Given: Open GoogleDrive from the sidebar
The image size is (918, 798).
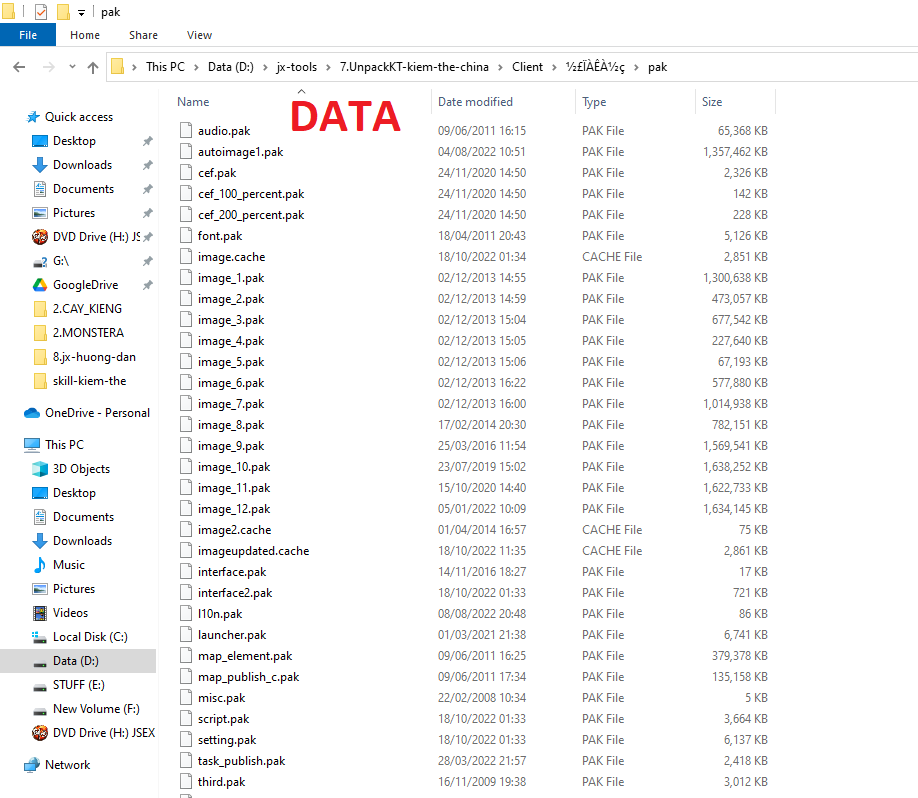Looking at the screenshot, I should pyautogui.click(x=85, y=284).
